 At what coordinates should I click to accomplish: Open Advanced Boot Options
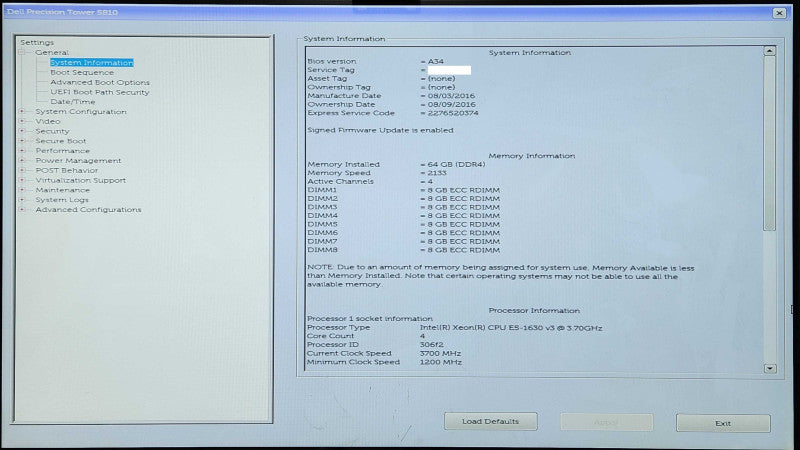[x=100, y=82]
